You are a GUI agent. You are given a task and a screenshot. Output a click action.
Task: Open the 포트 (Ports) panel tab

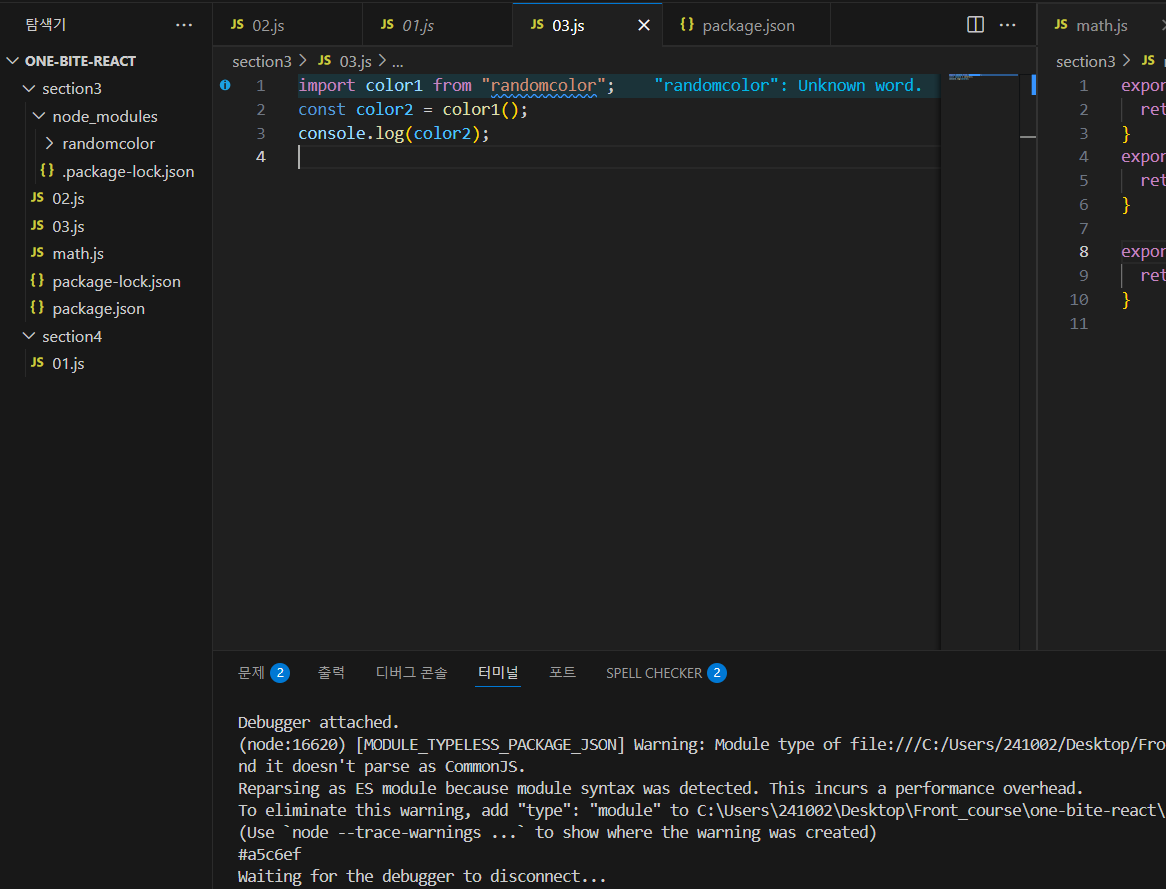[562, 673]
